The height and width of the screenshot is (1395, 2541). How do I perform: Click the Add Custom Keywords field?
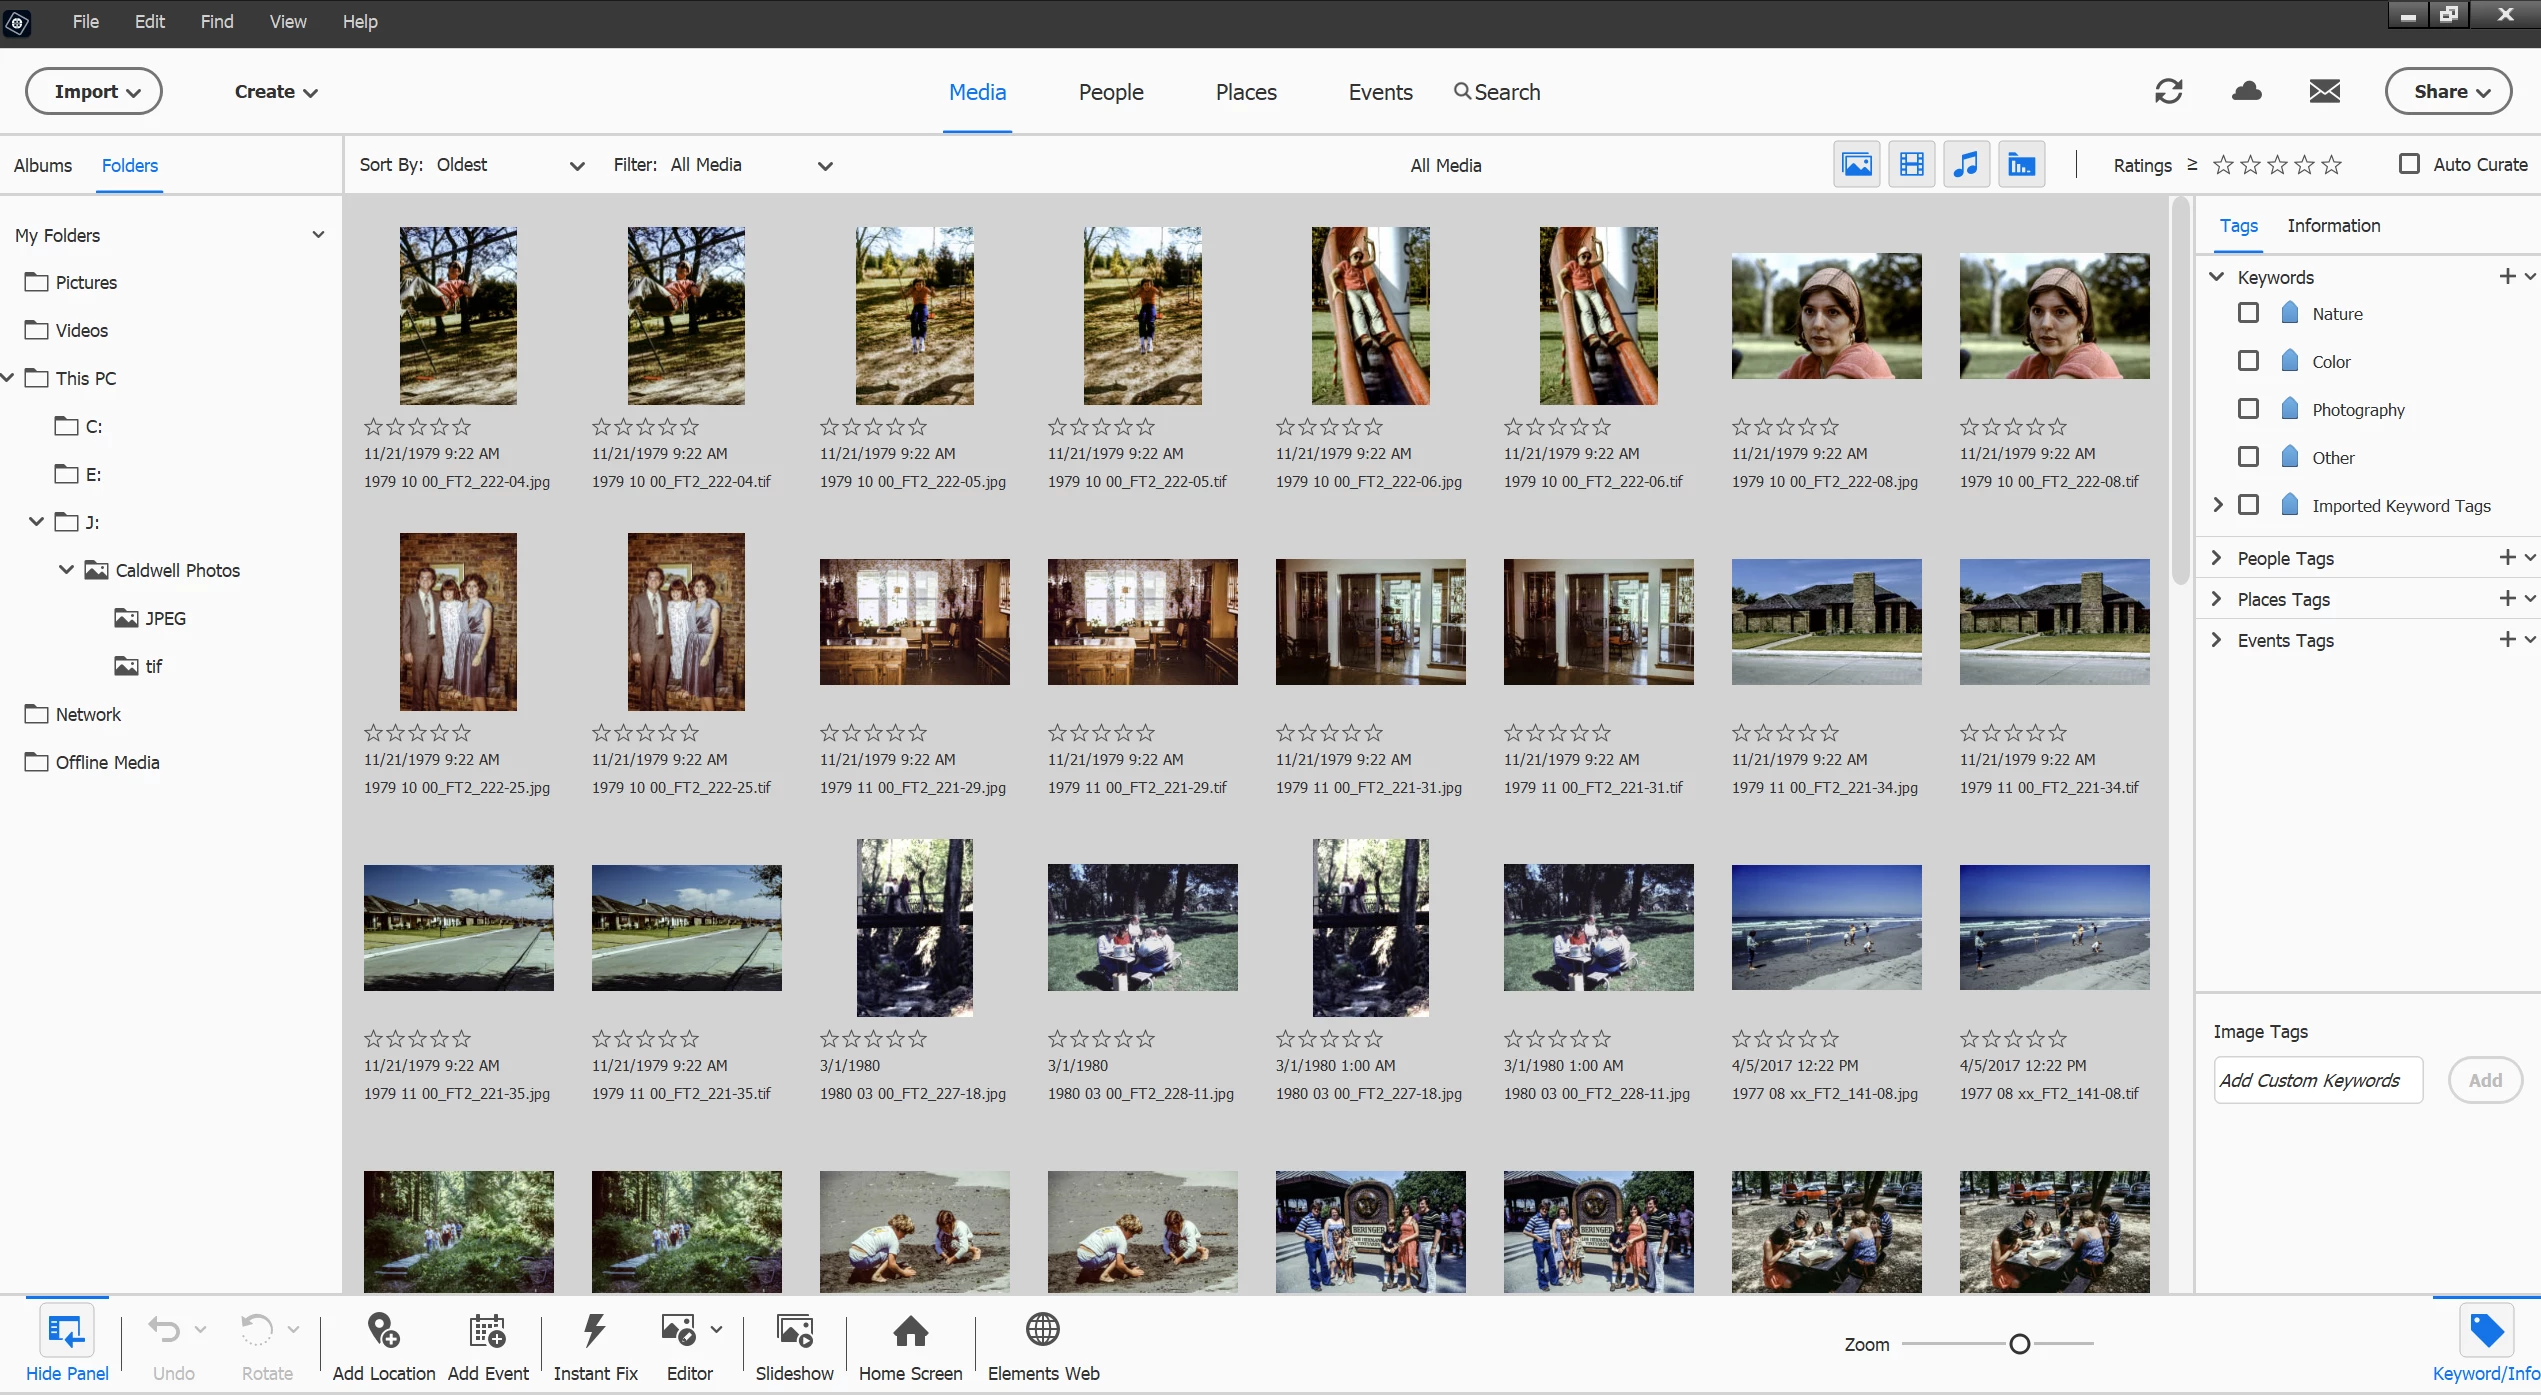(x=2317, y=1080)
